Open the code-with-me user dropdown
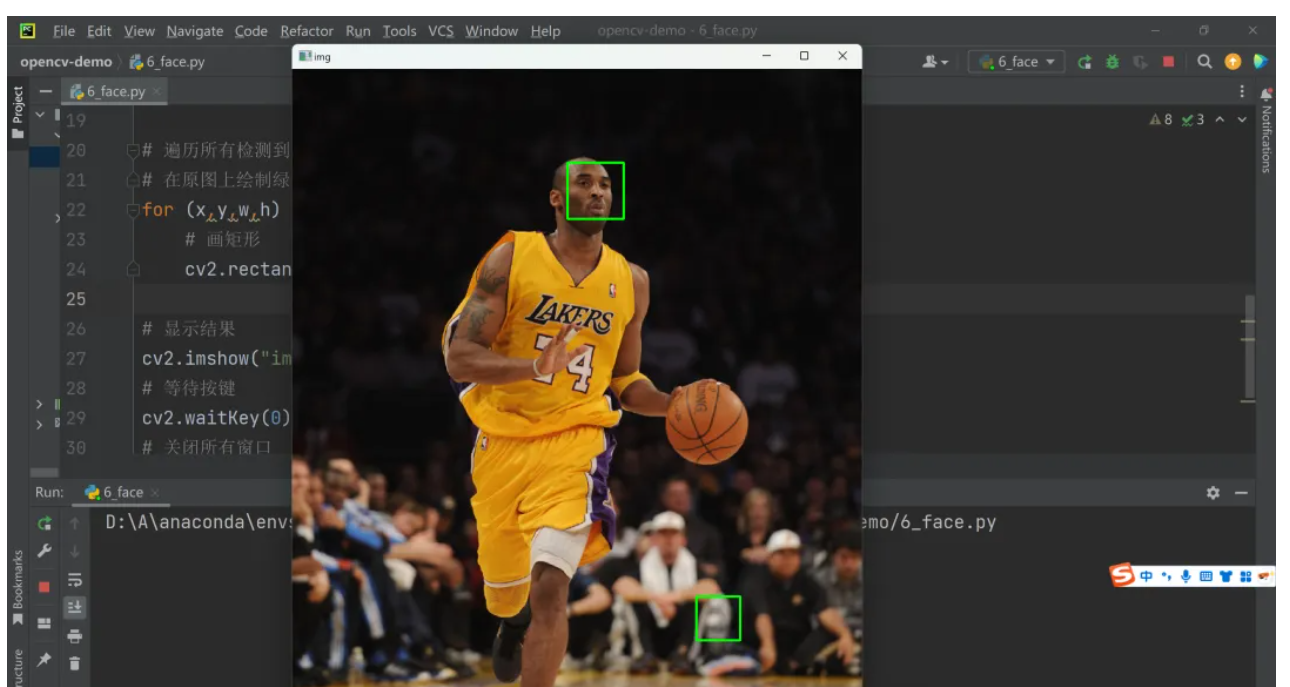Image resolution: width=1290 pixels, height=687 pixels. (x=935, y=62)
